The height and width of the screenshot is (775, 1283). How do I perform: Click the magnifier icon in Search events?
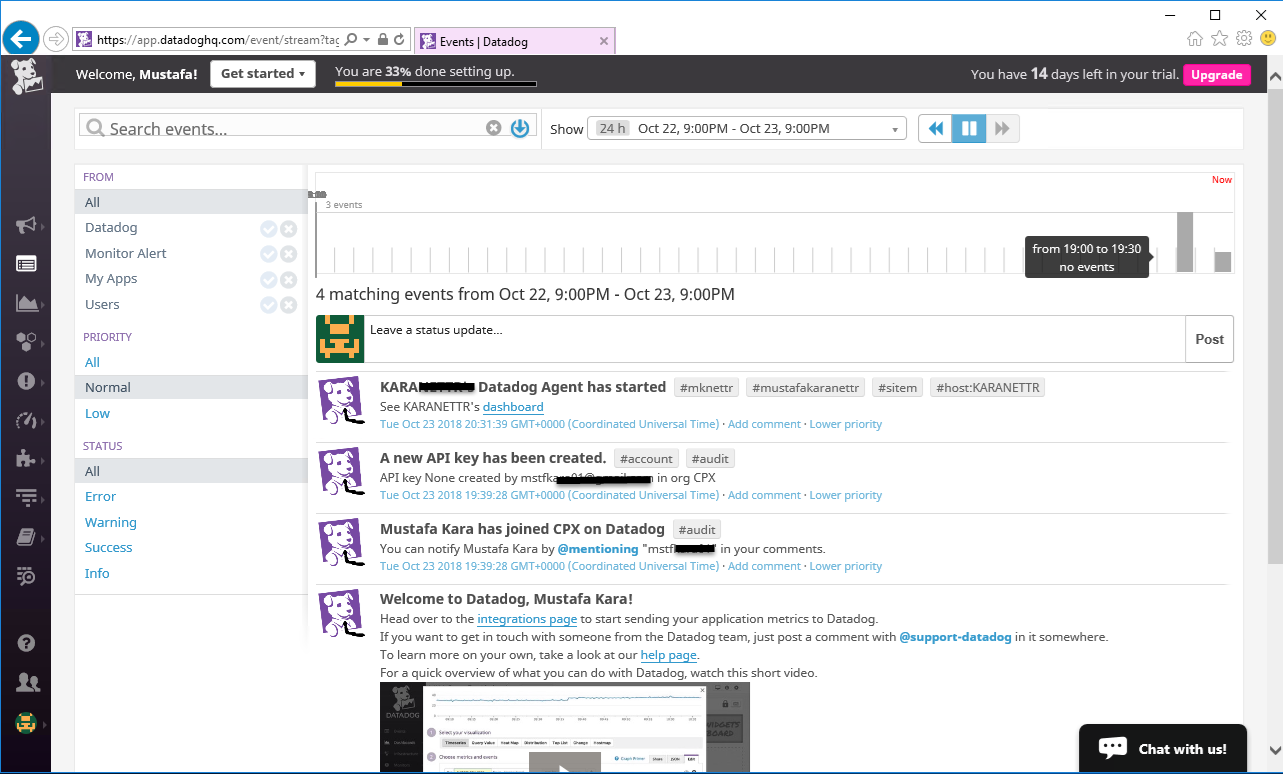[x=95, y=128]
